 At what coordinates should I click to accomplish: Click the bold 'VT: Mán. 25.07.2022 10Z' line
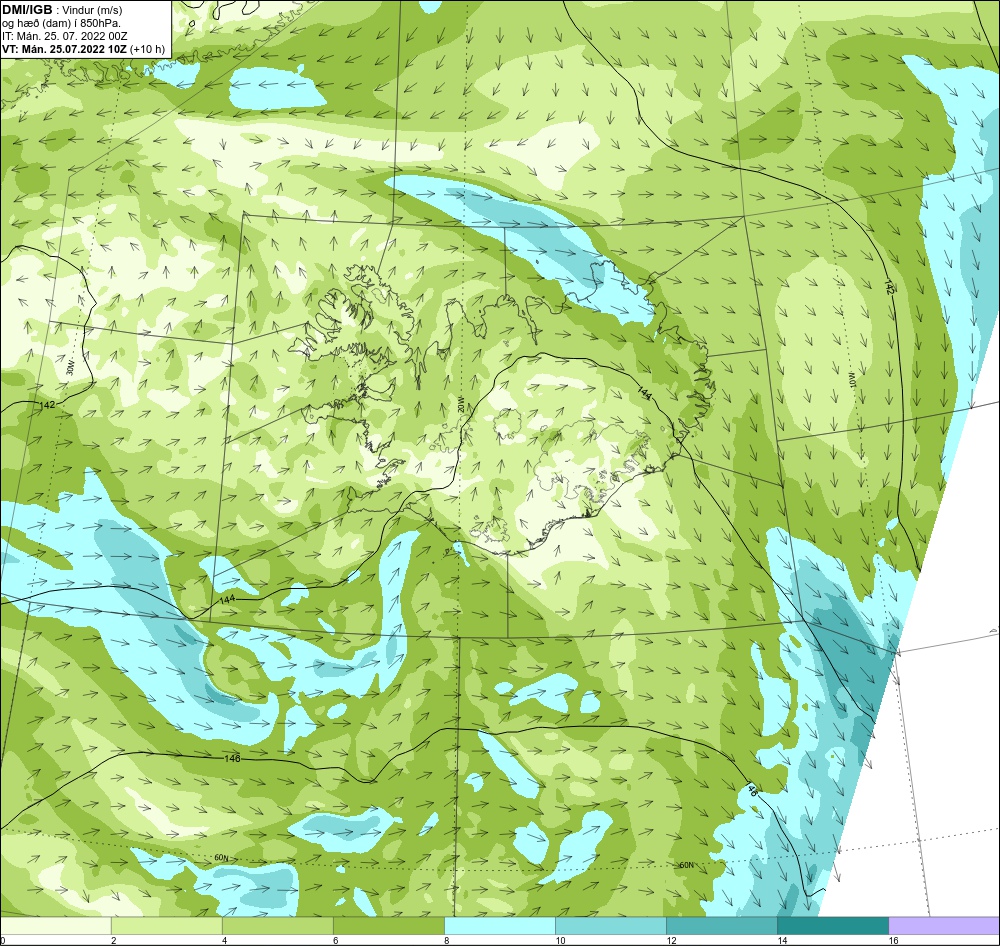pyautogui.click(x=64, y=49)
